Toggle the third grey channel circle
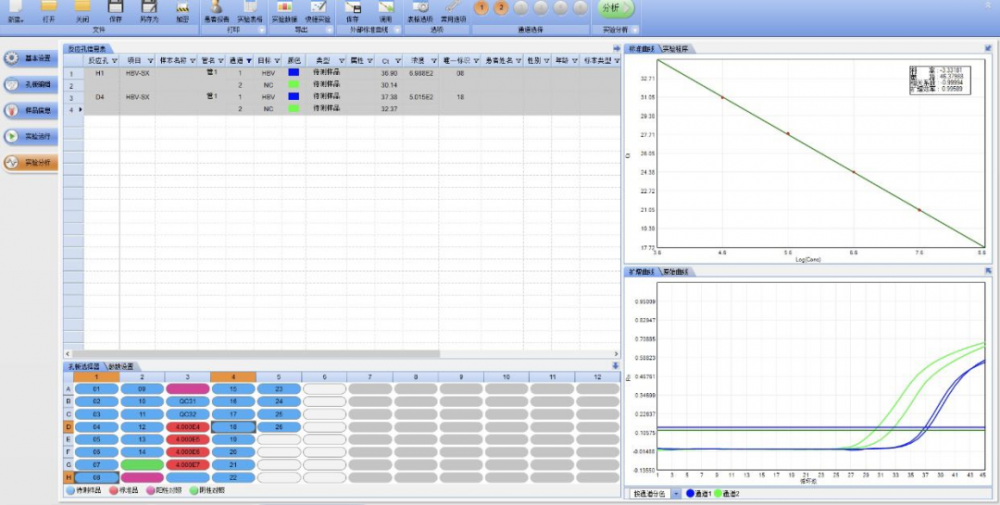The image size is (1000, 505). (520, 8)
